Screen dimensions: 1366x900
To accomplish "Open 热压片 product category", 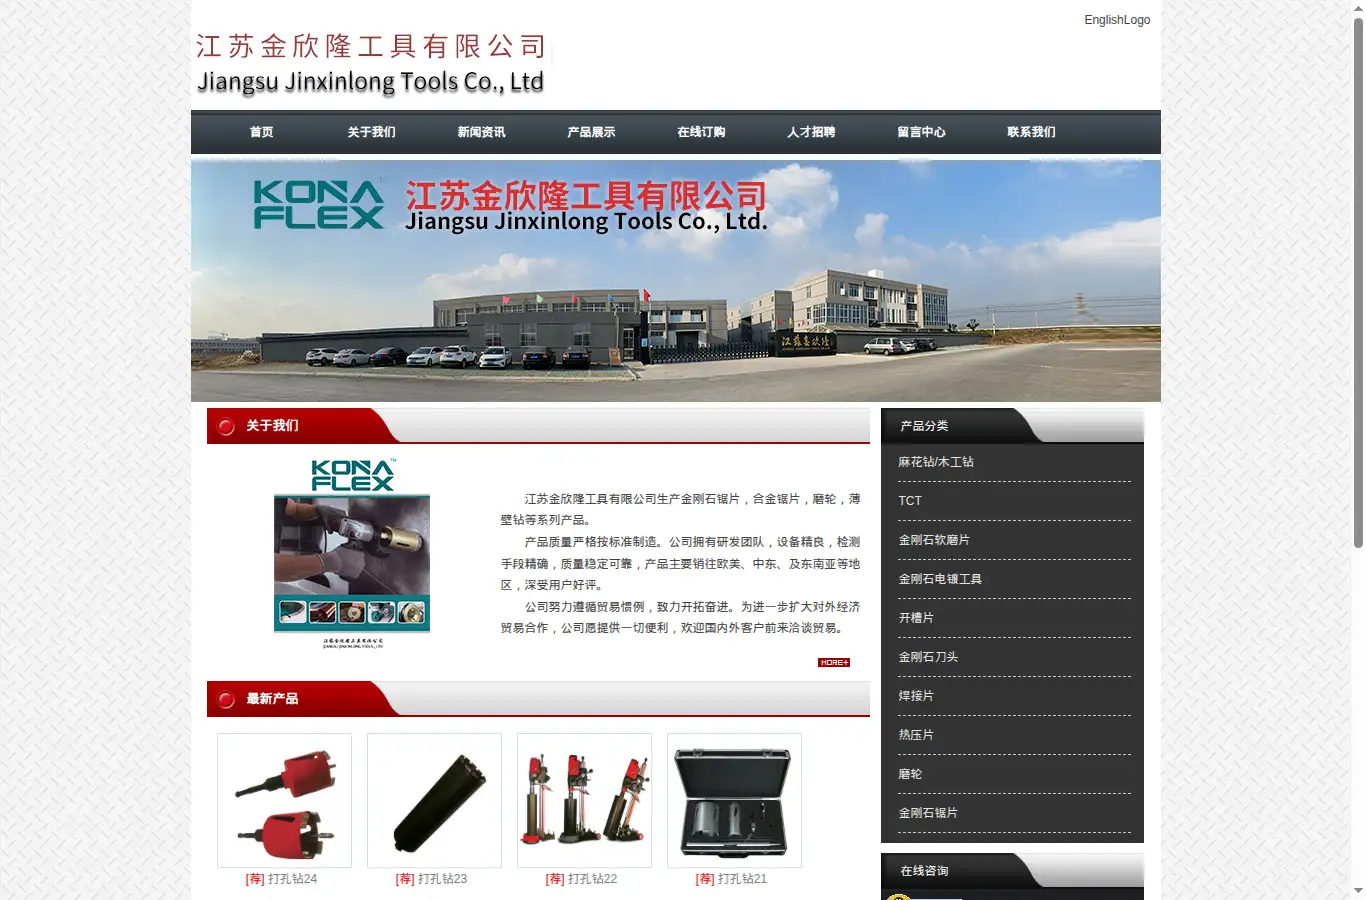I will [916, 735].
